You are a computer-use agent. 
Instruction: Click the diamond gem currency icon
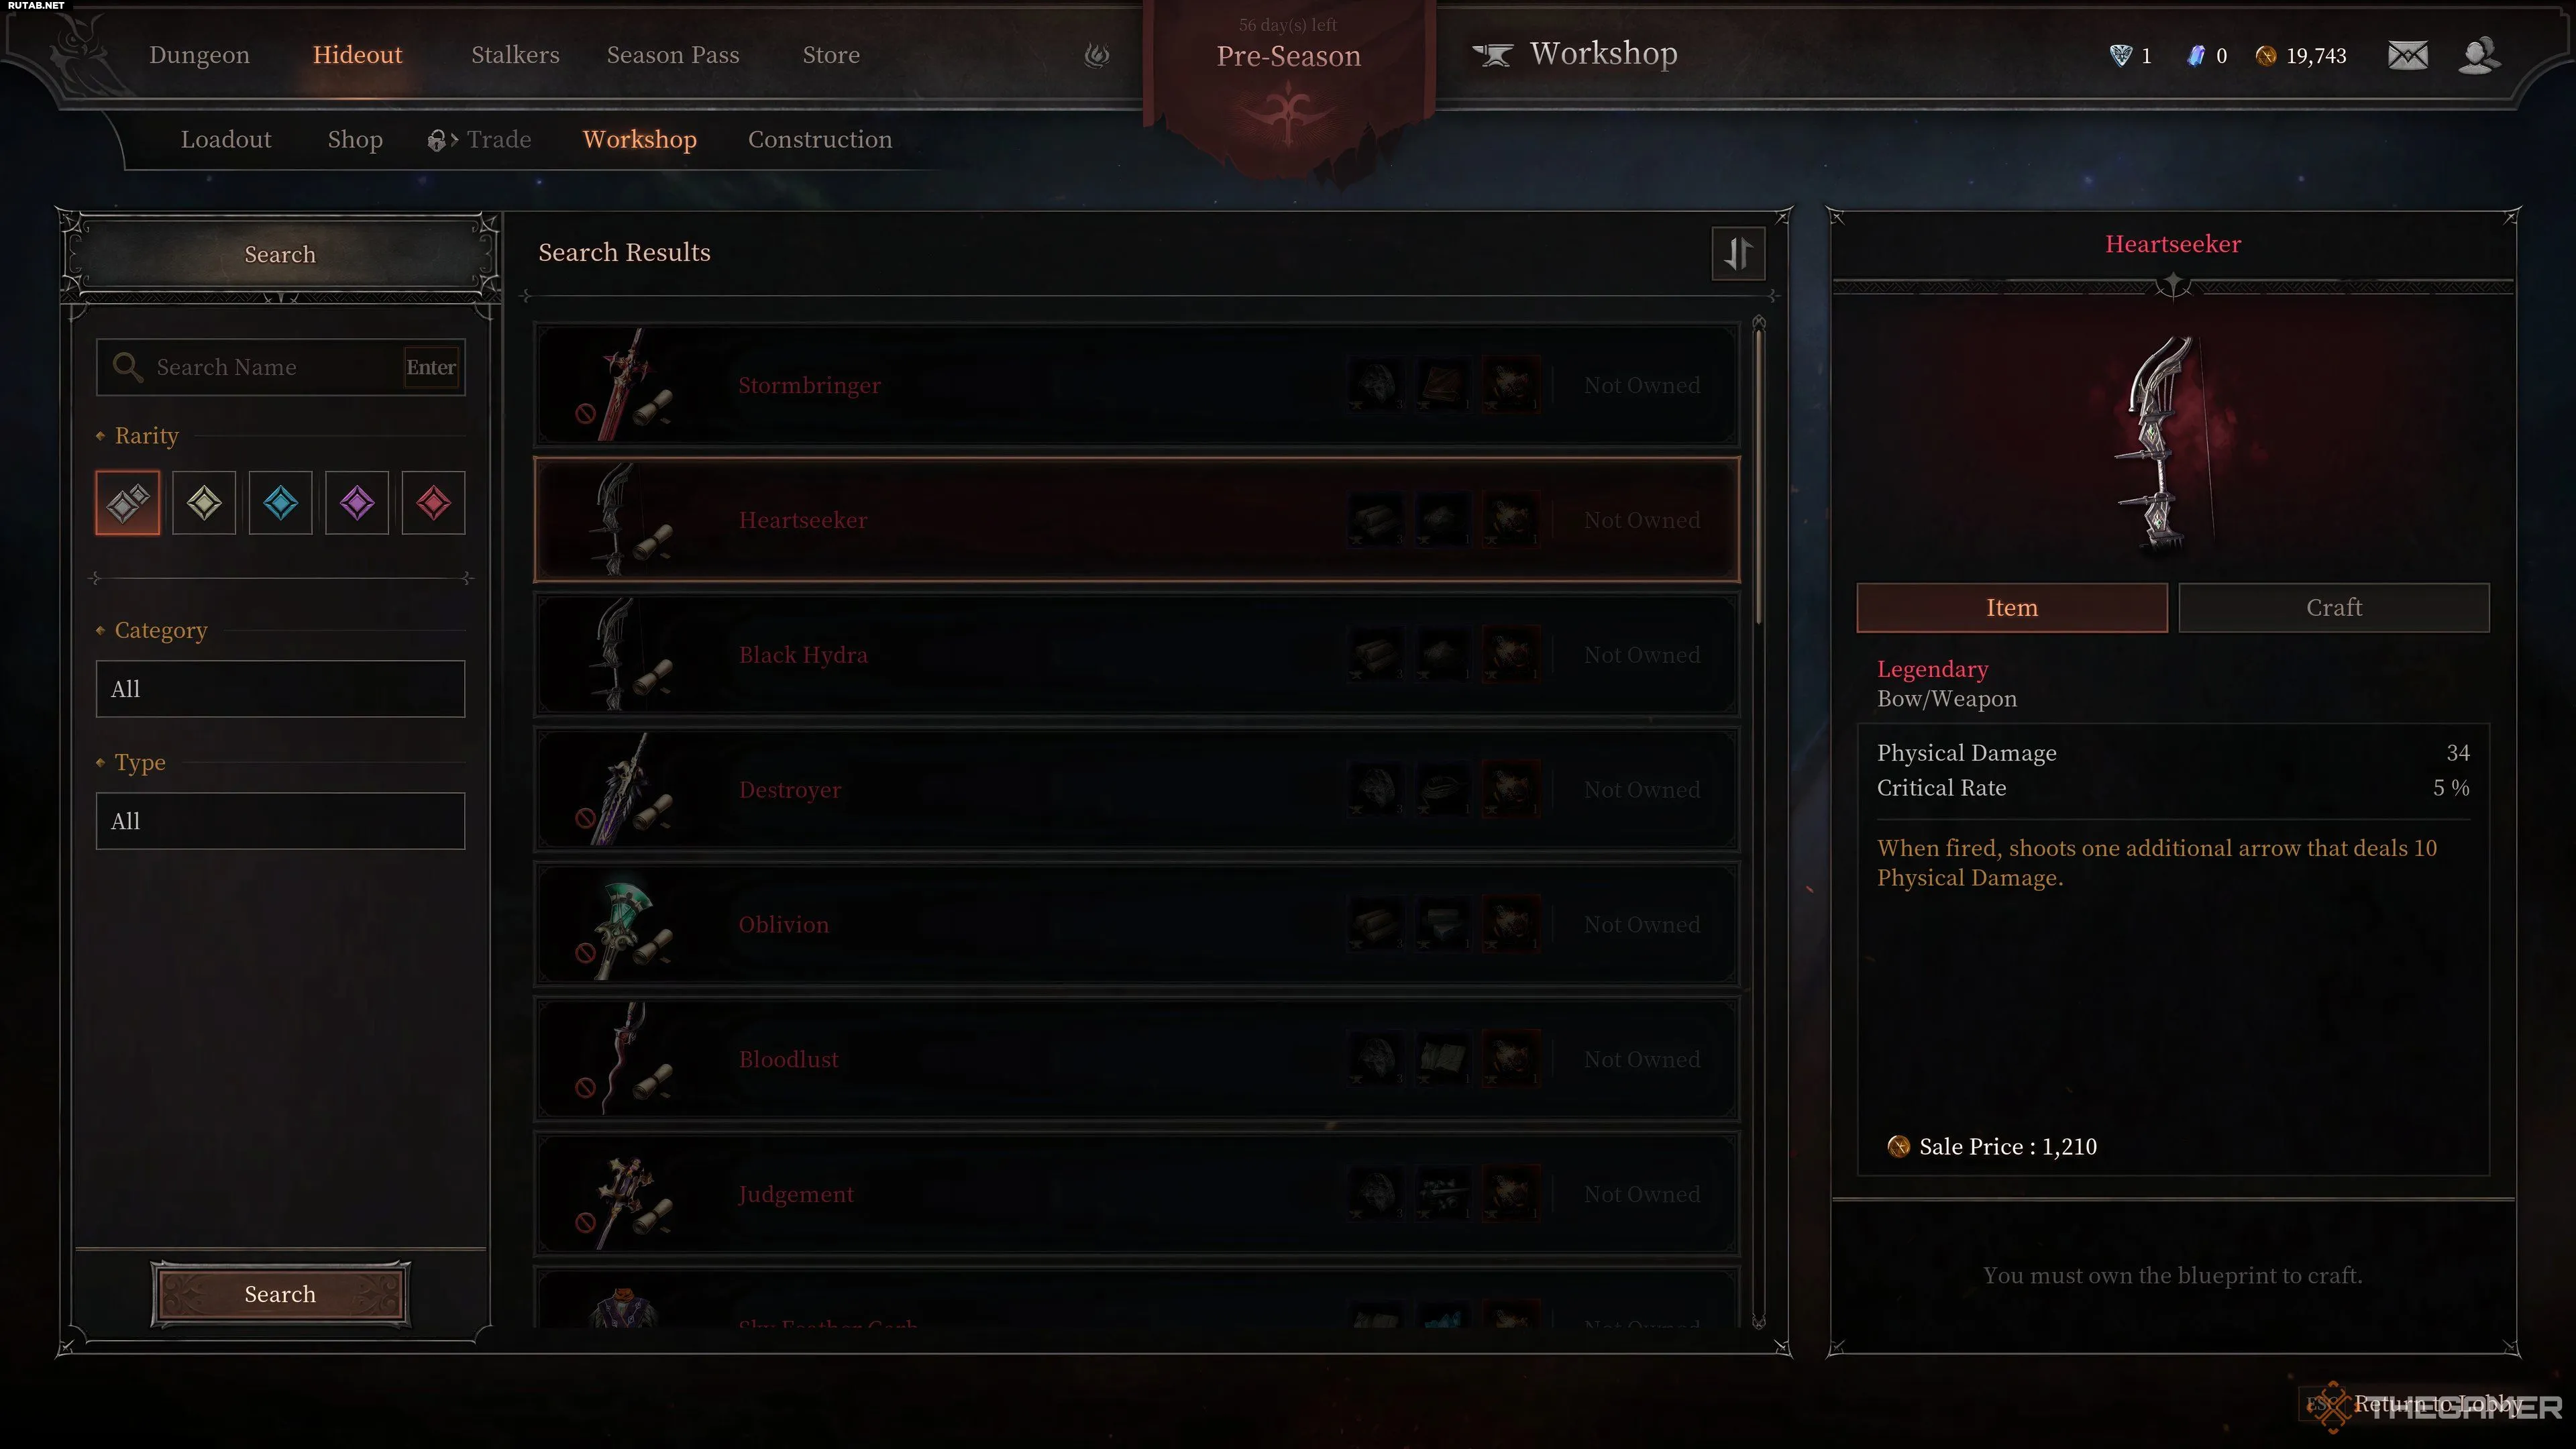(x=2119, y=56)
